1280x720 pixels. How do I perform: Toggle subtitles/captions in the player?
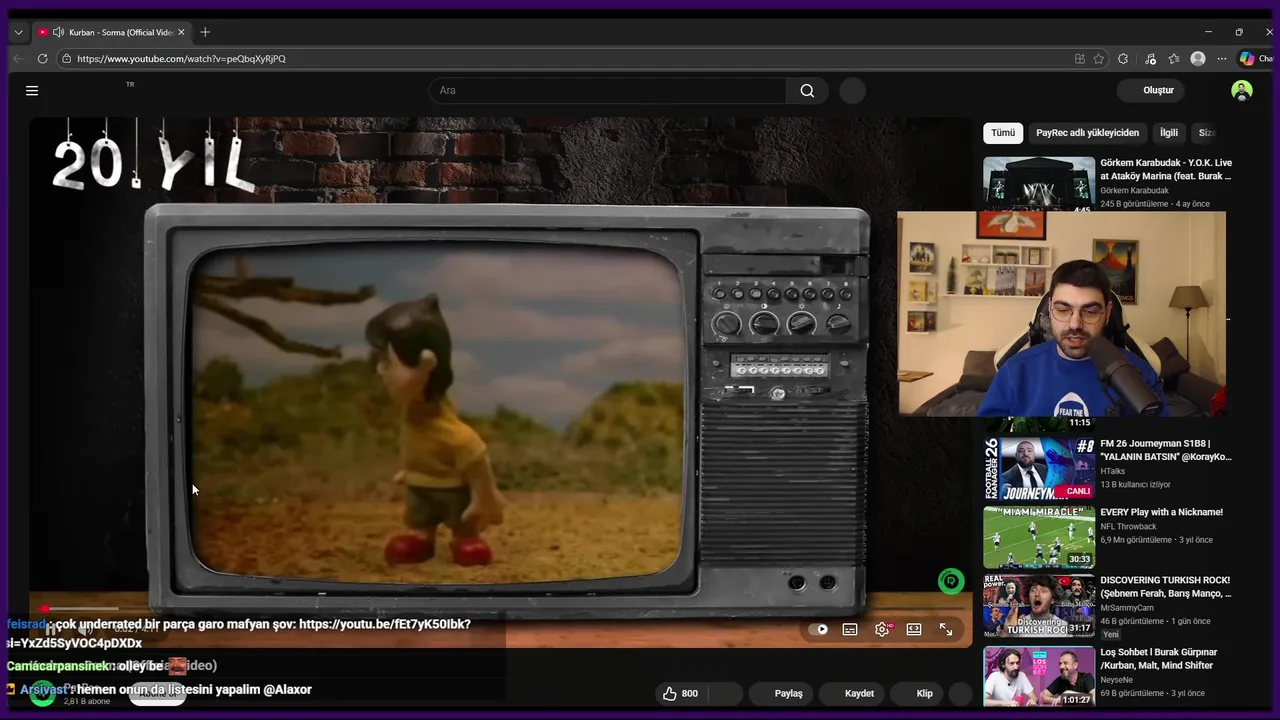(x=850, y=629)
